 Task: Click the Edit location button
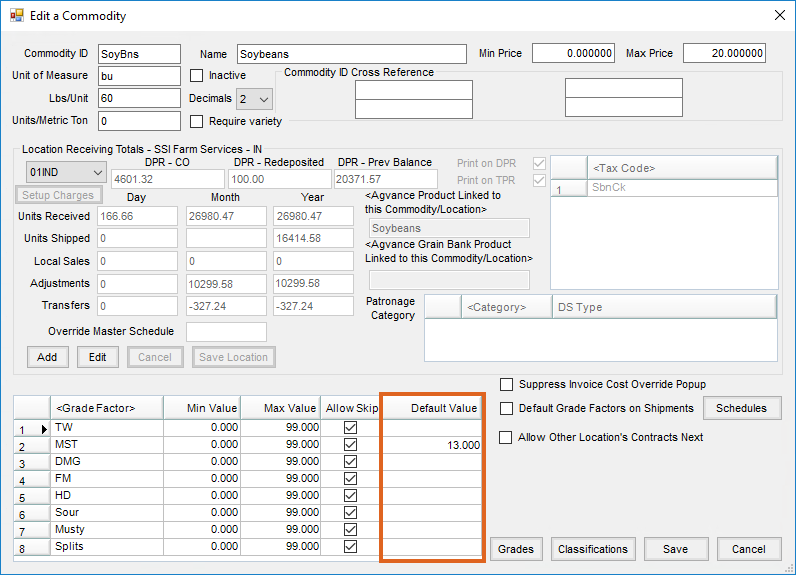97,357
